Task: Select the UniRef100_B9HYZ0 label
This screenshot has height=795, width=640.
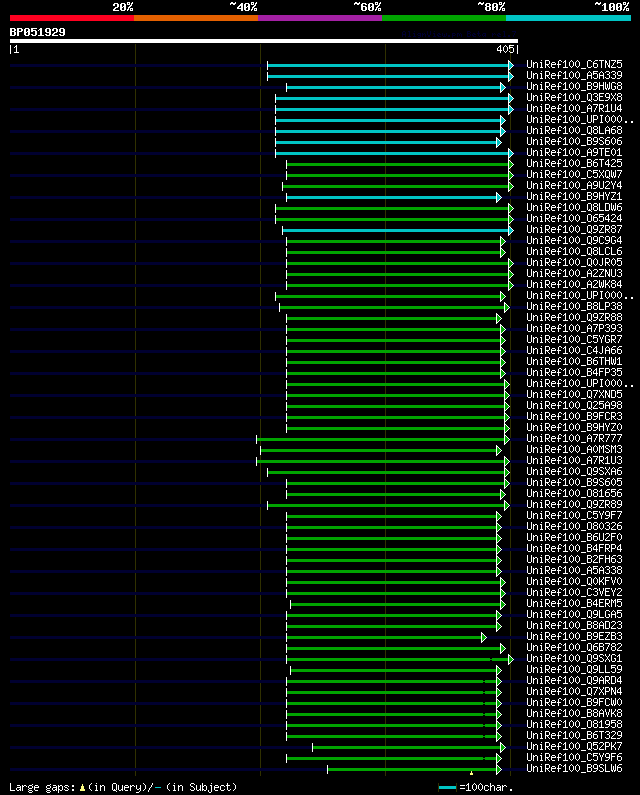Action: pos(574,427)
